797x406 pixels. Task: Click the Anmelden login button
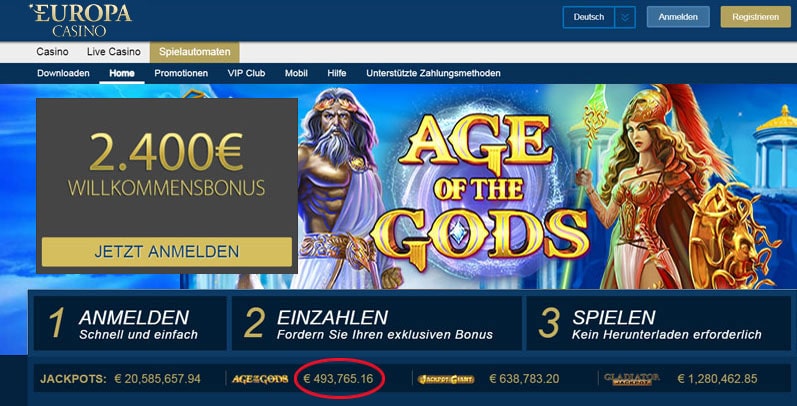coord(678,17)
